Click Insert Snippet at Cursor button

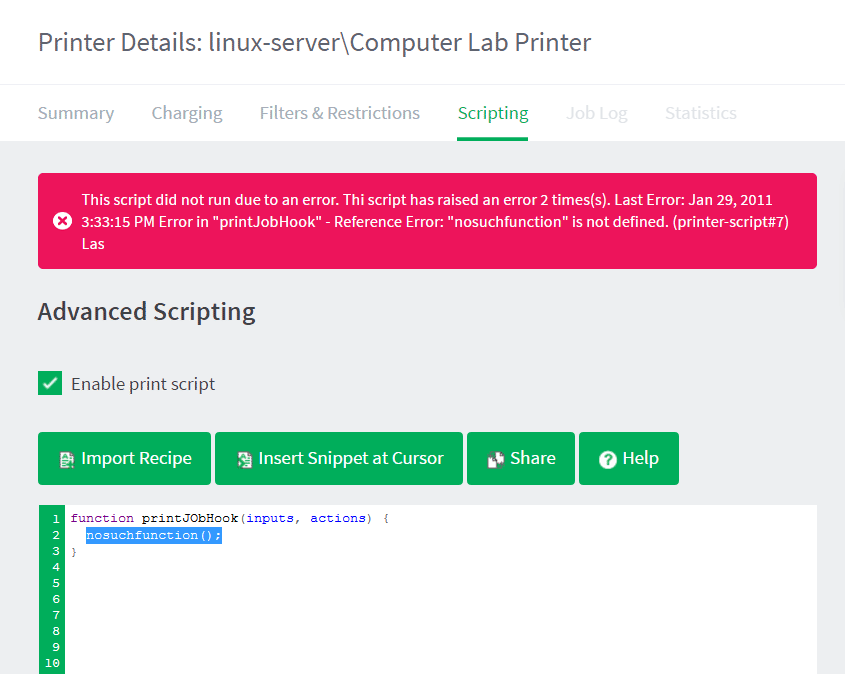point(339,458)
